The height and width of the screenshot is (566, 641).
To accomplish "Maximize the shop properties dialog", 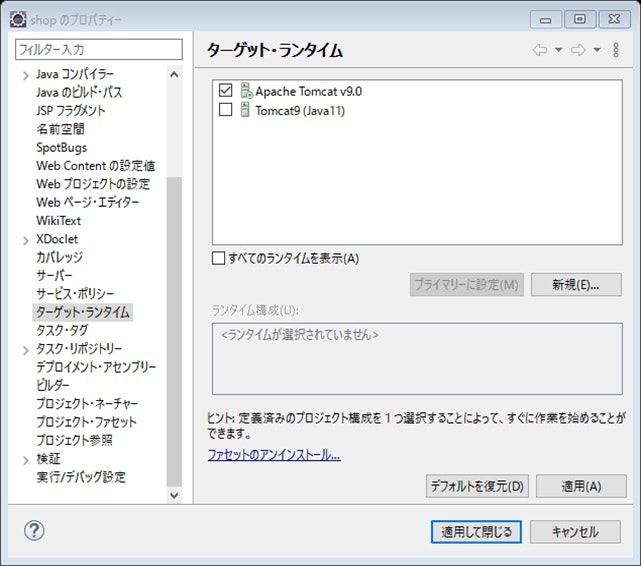I will (x=580, y=19).
